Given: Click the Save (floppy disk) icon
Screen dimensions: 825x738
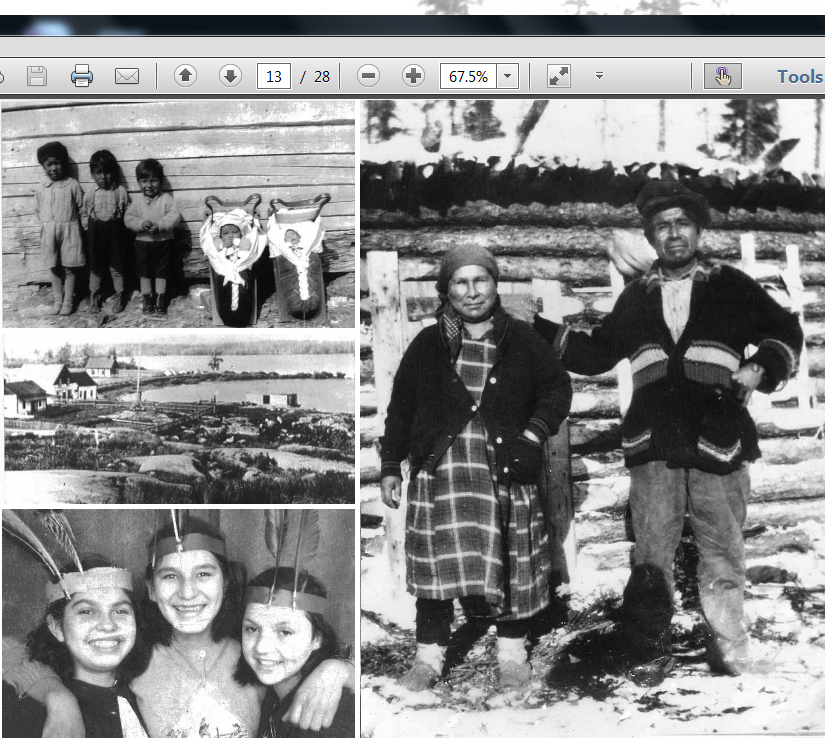Looking at the screenshot, I should pos(36,76).
